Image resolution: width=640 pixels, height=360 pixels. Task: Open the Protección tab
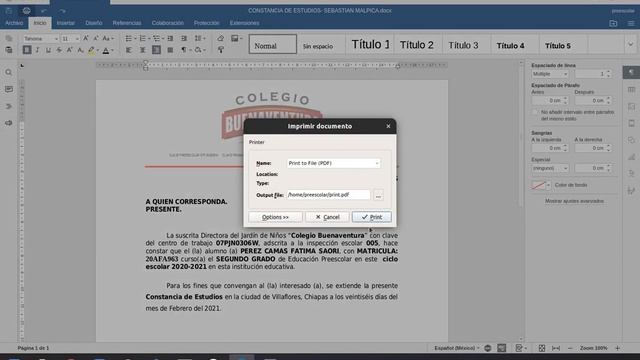click(x=207, y=23)
